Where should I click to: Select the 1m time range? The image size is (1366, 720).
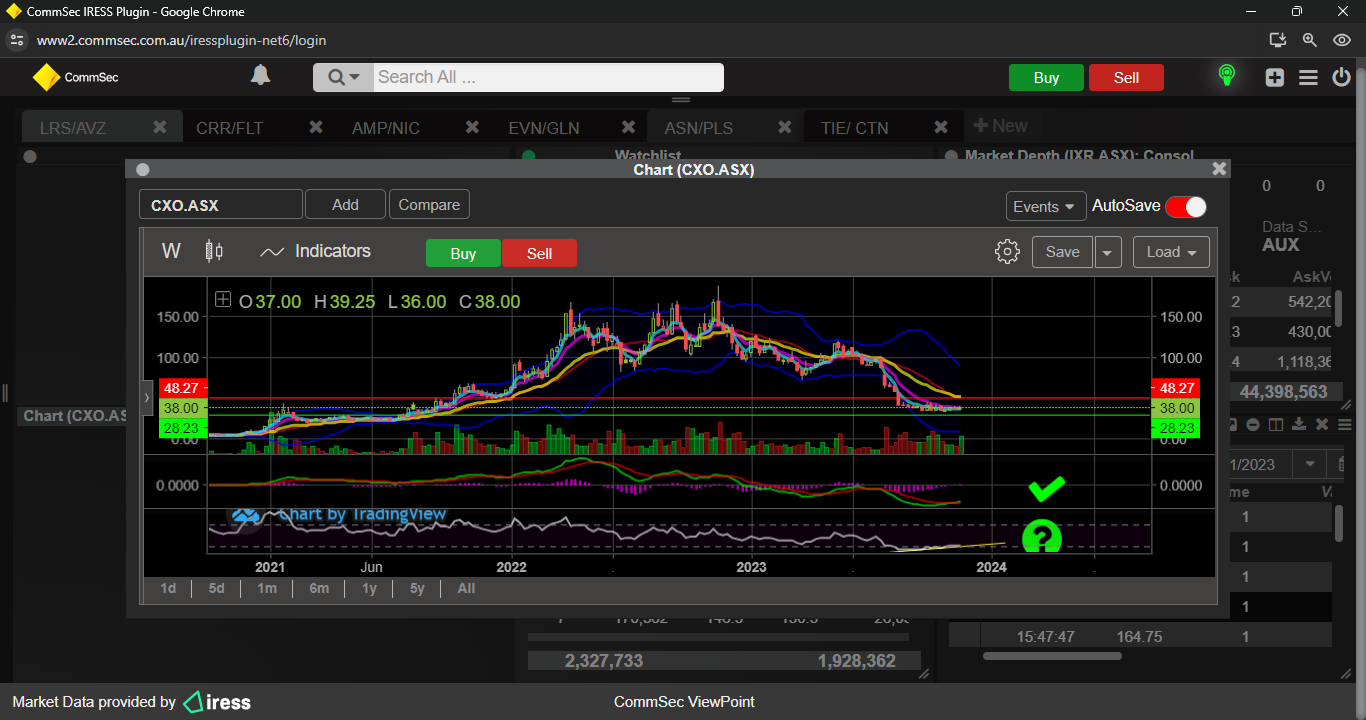(266, 588)
